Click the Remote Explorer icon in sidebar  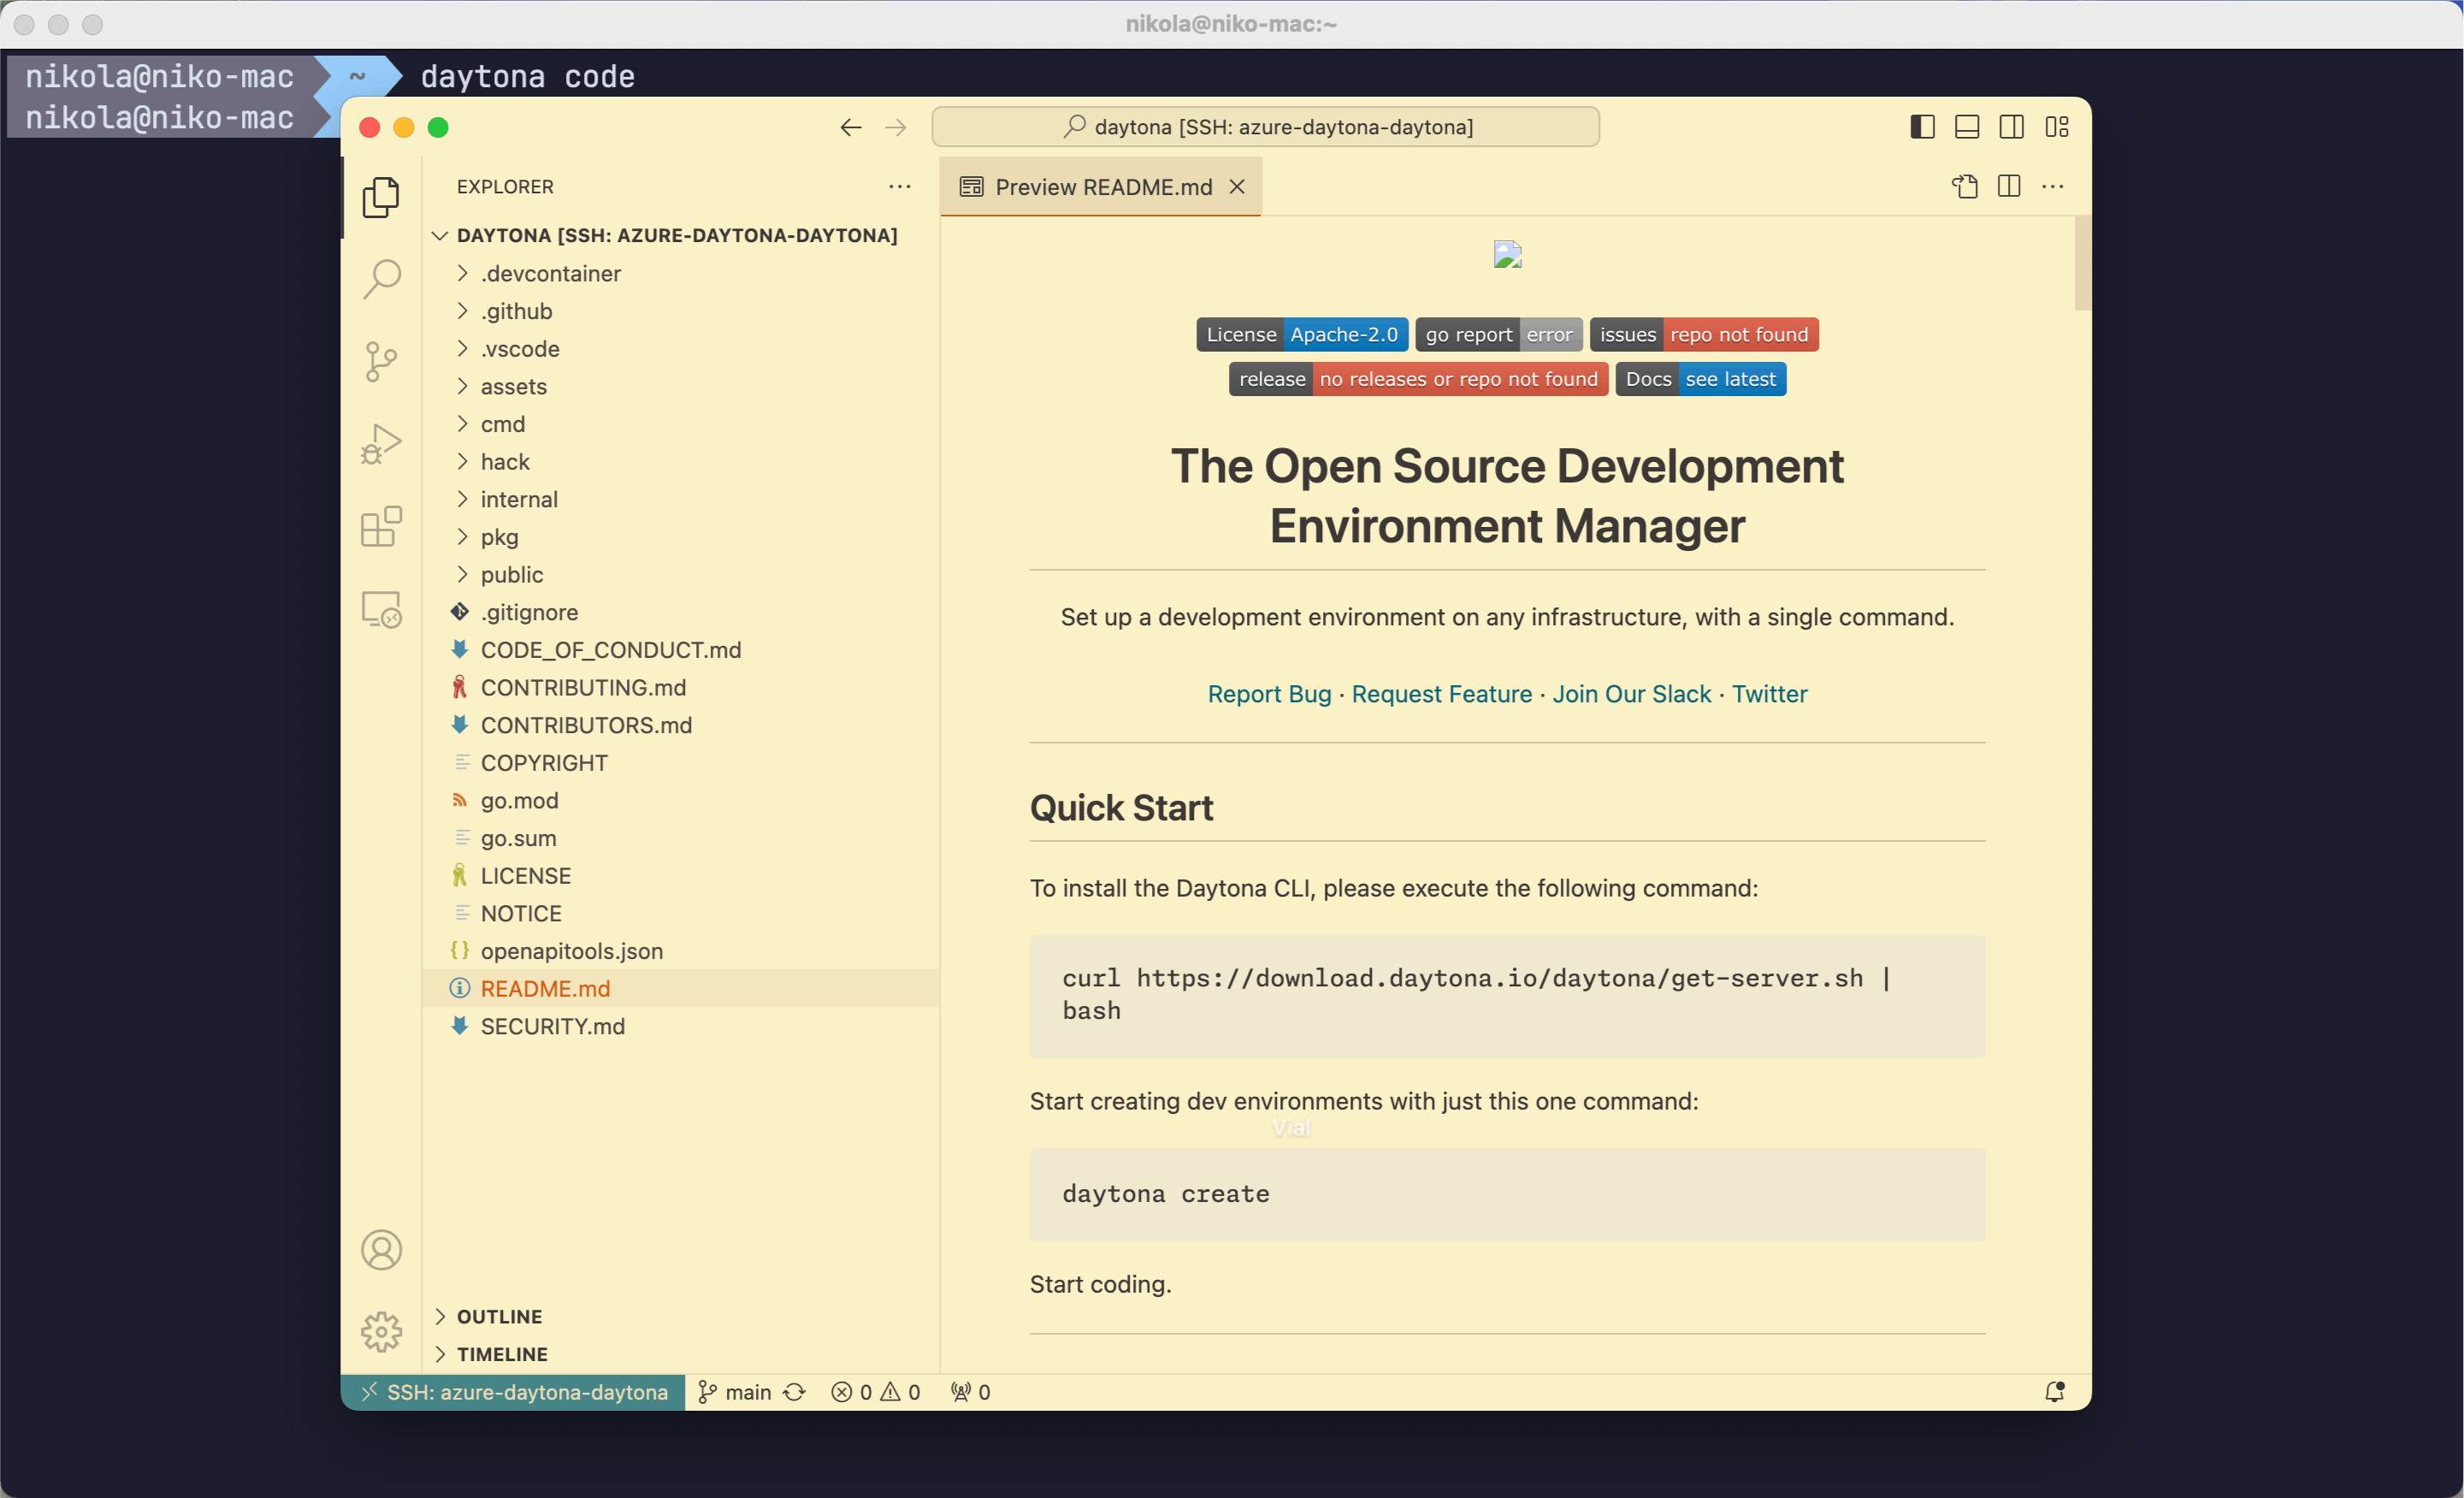(384, 613)
